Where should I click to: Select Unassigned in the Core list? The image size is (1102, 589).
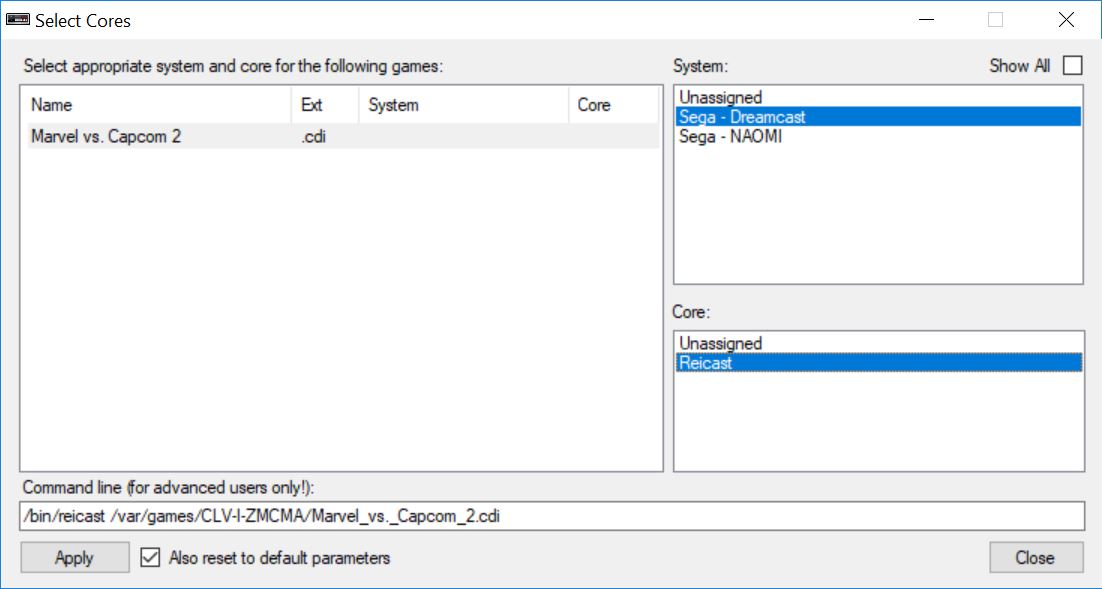tap(878, 343)
